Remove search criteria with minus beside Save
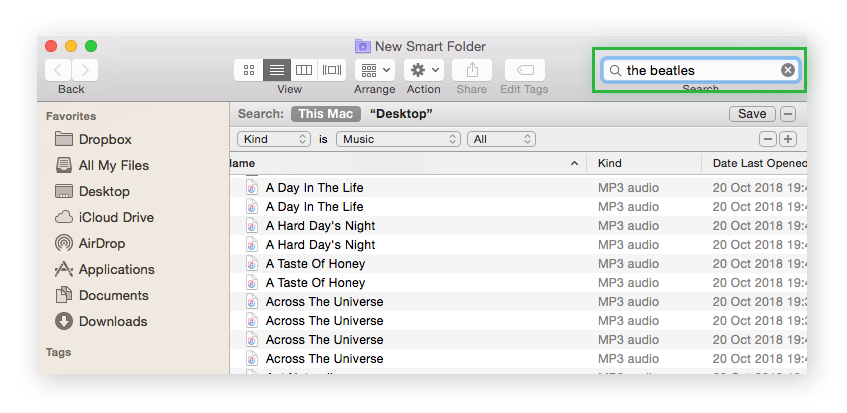This screenshot has width=847, height=413. click(788, 114)
